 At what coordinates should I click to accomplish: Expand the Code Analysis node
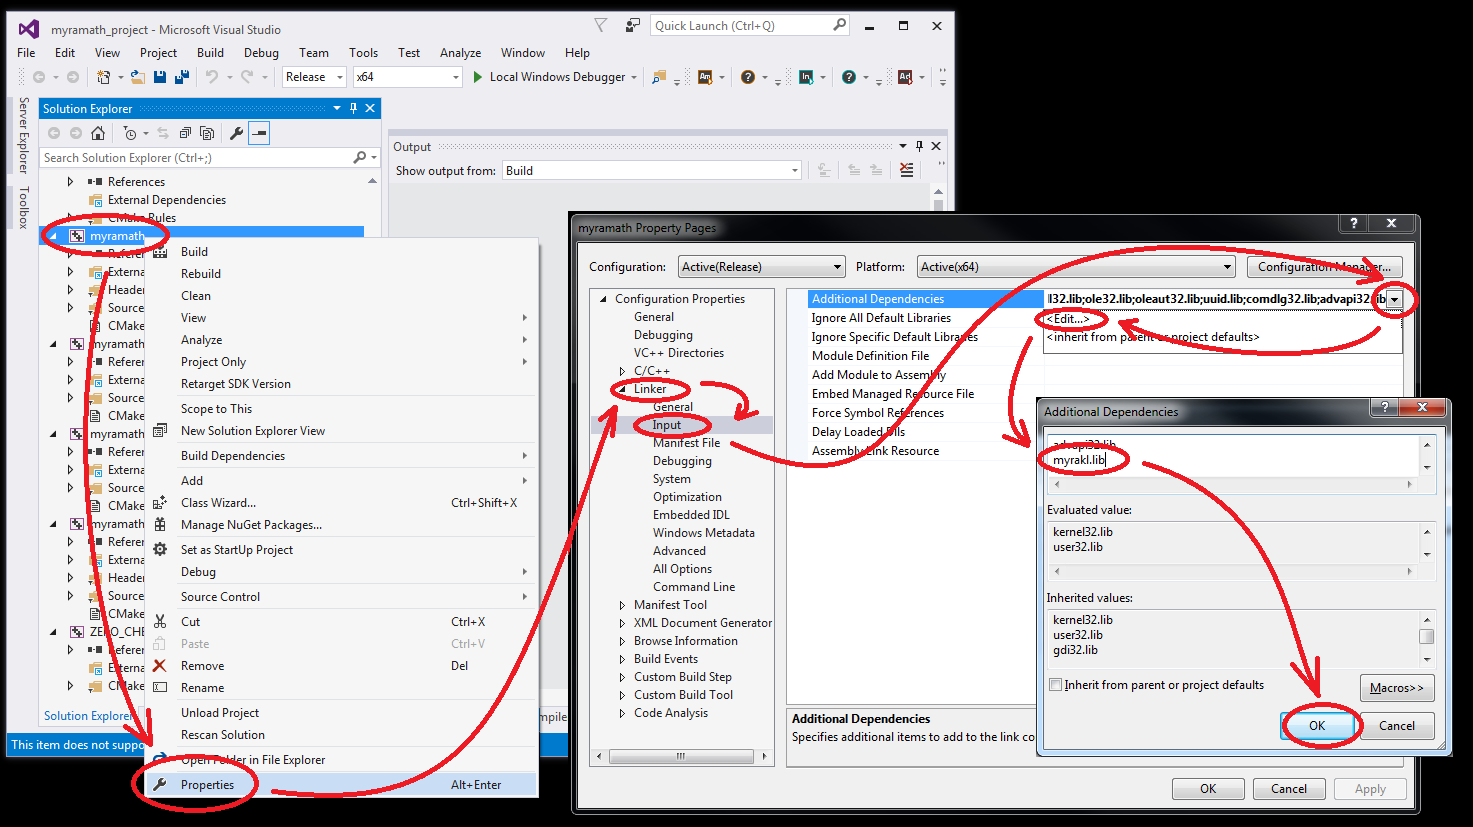point(622,713)
